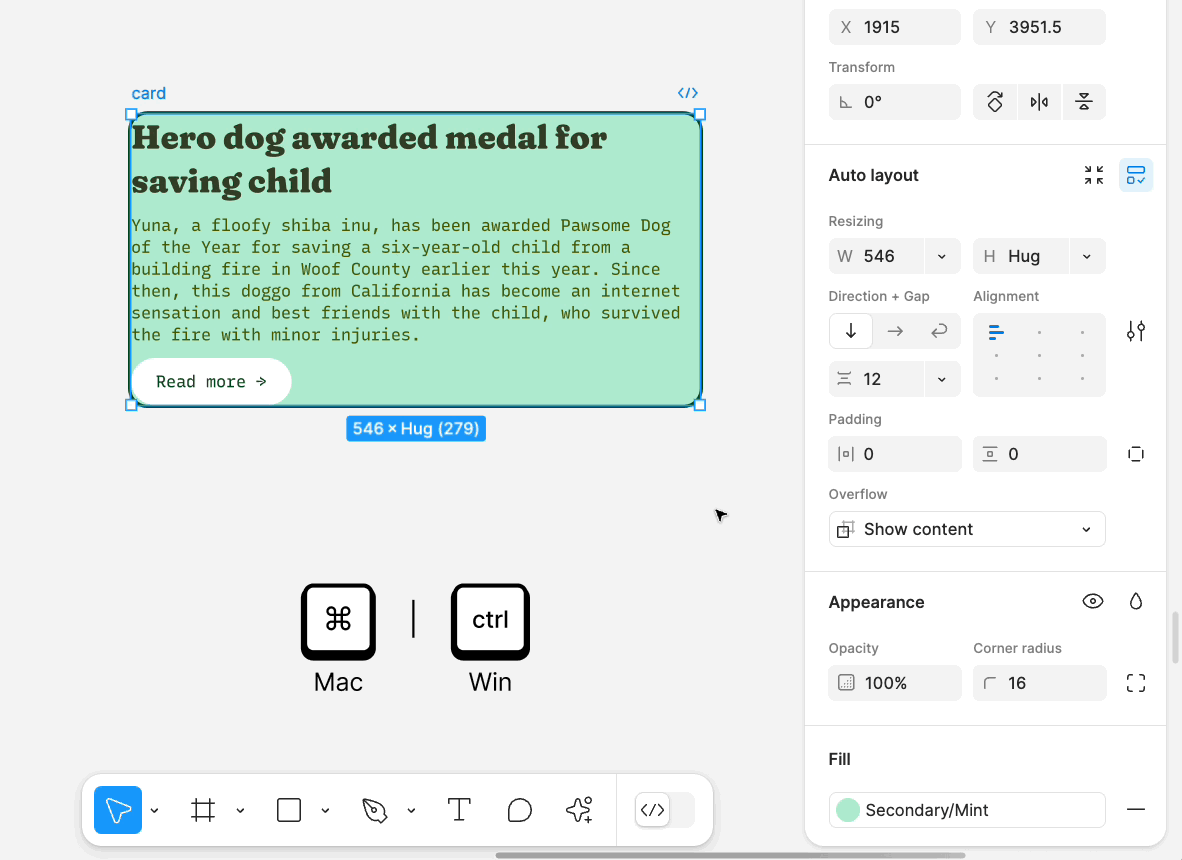Toggle card visibility eye icon
1182x860 pixels.
pyautogui.click(x=1093, y=601)
